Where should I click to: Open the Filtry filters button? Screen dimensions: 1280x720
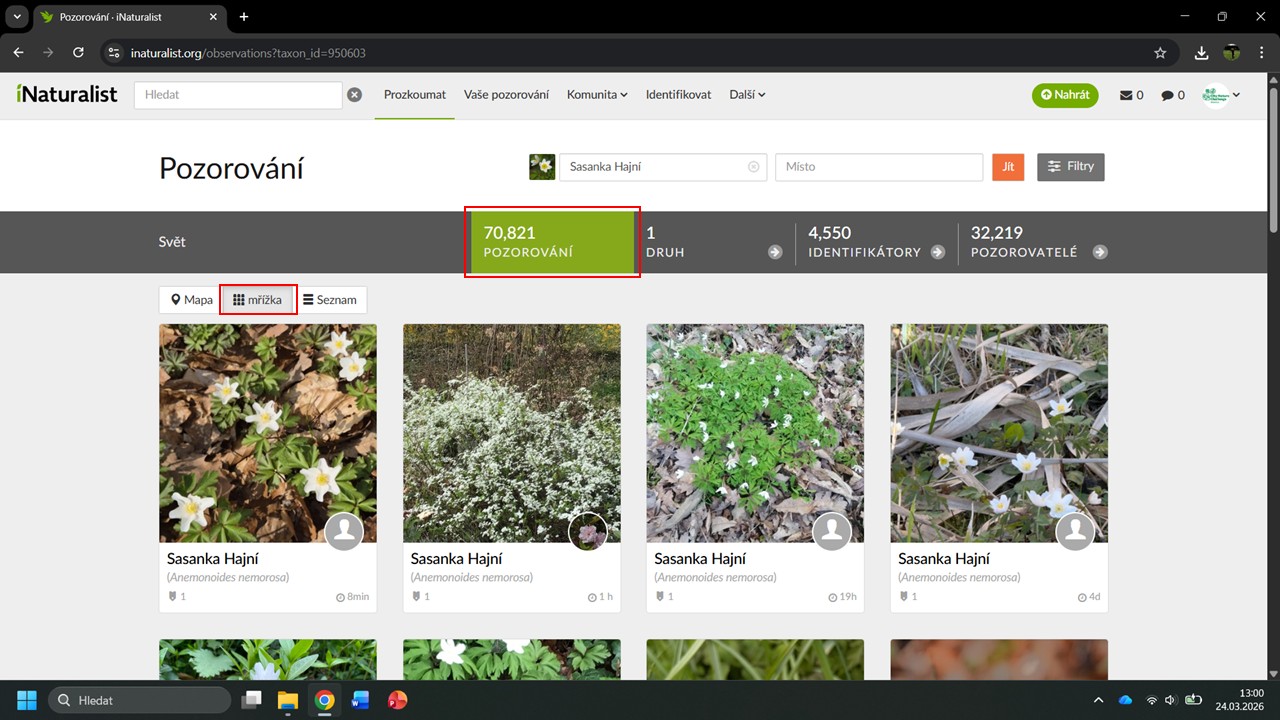click(x=1070, y=167)
